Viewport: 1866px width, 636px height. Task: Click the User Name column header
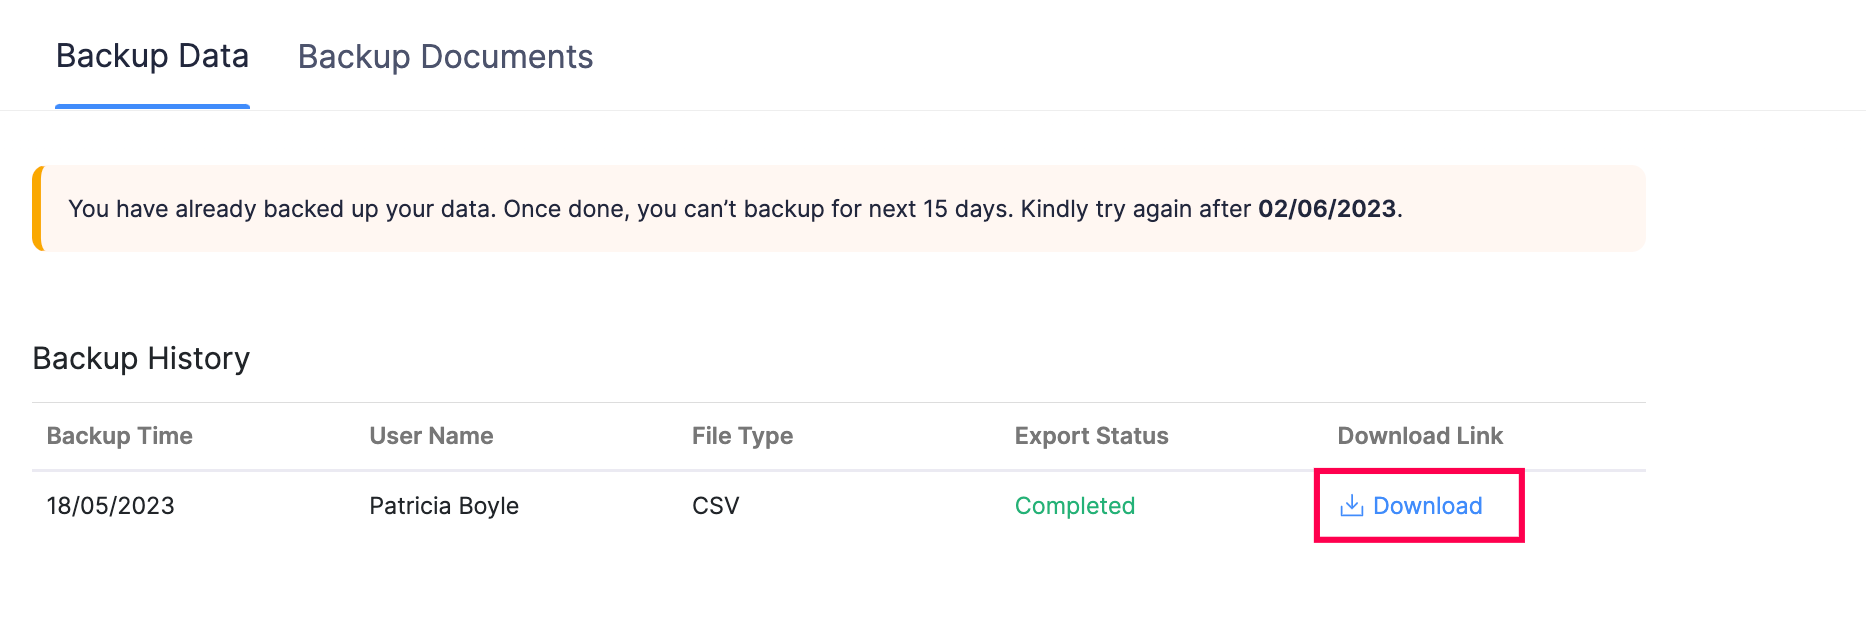[x=431, y=436]
